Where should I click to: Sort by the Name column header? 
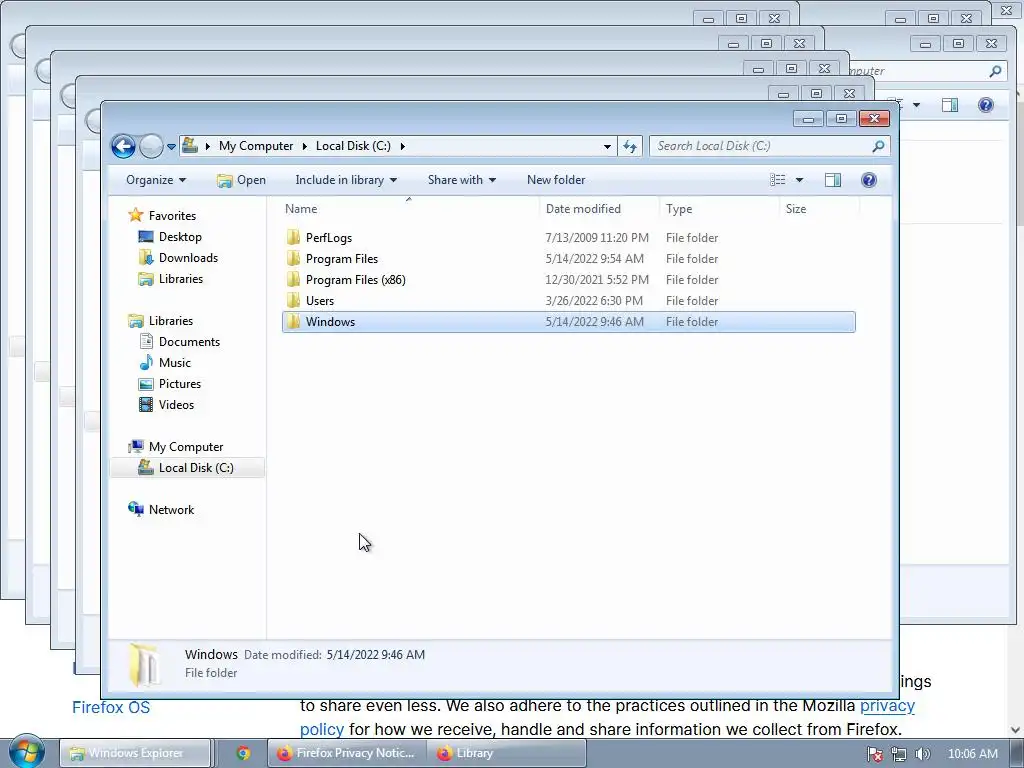409,209
